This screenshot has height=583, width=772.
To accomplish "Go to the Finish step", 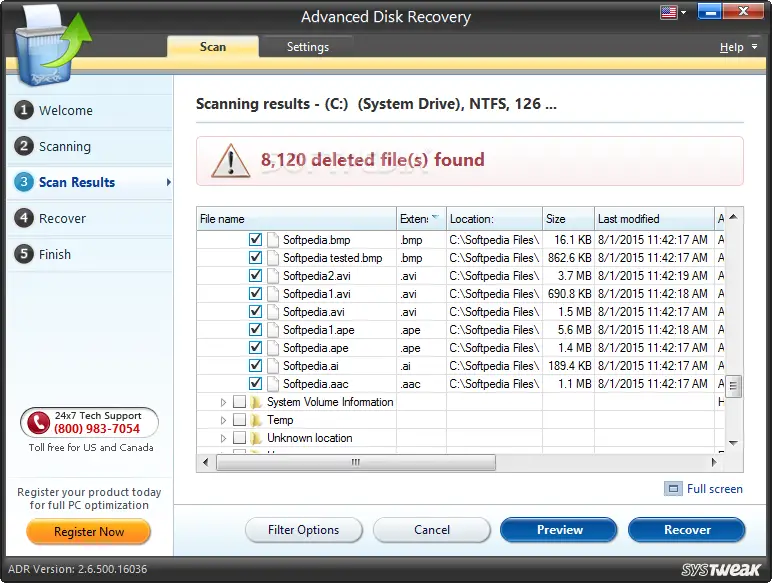I will coord(90,255).
